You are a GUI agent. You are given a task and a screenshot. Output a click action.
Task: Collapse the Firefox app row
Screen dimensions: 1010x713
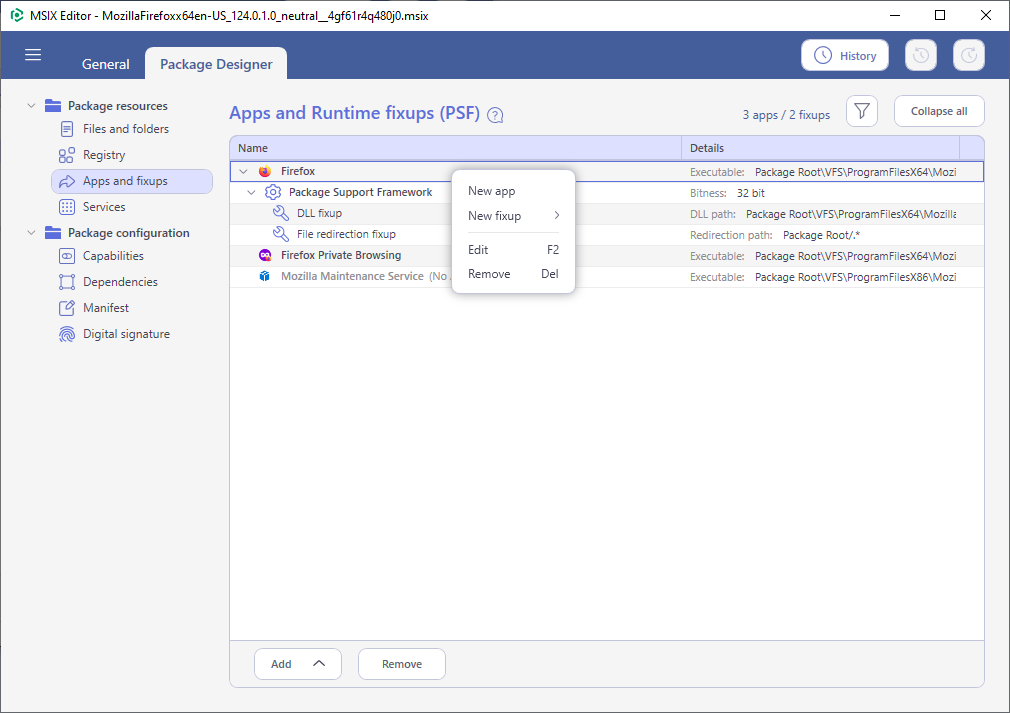(243, 171)
